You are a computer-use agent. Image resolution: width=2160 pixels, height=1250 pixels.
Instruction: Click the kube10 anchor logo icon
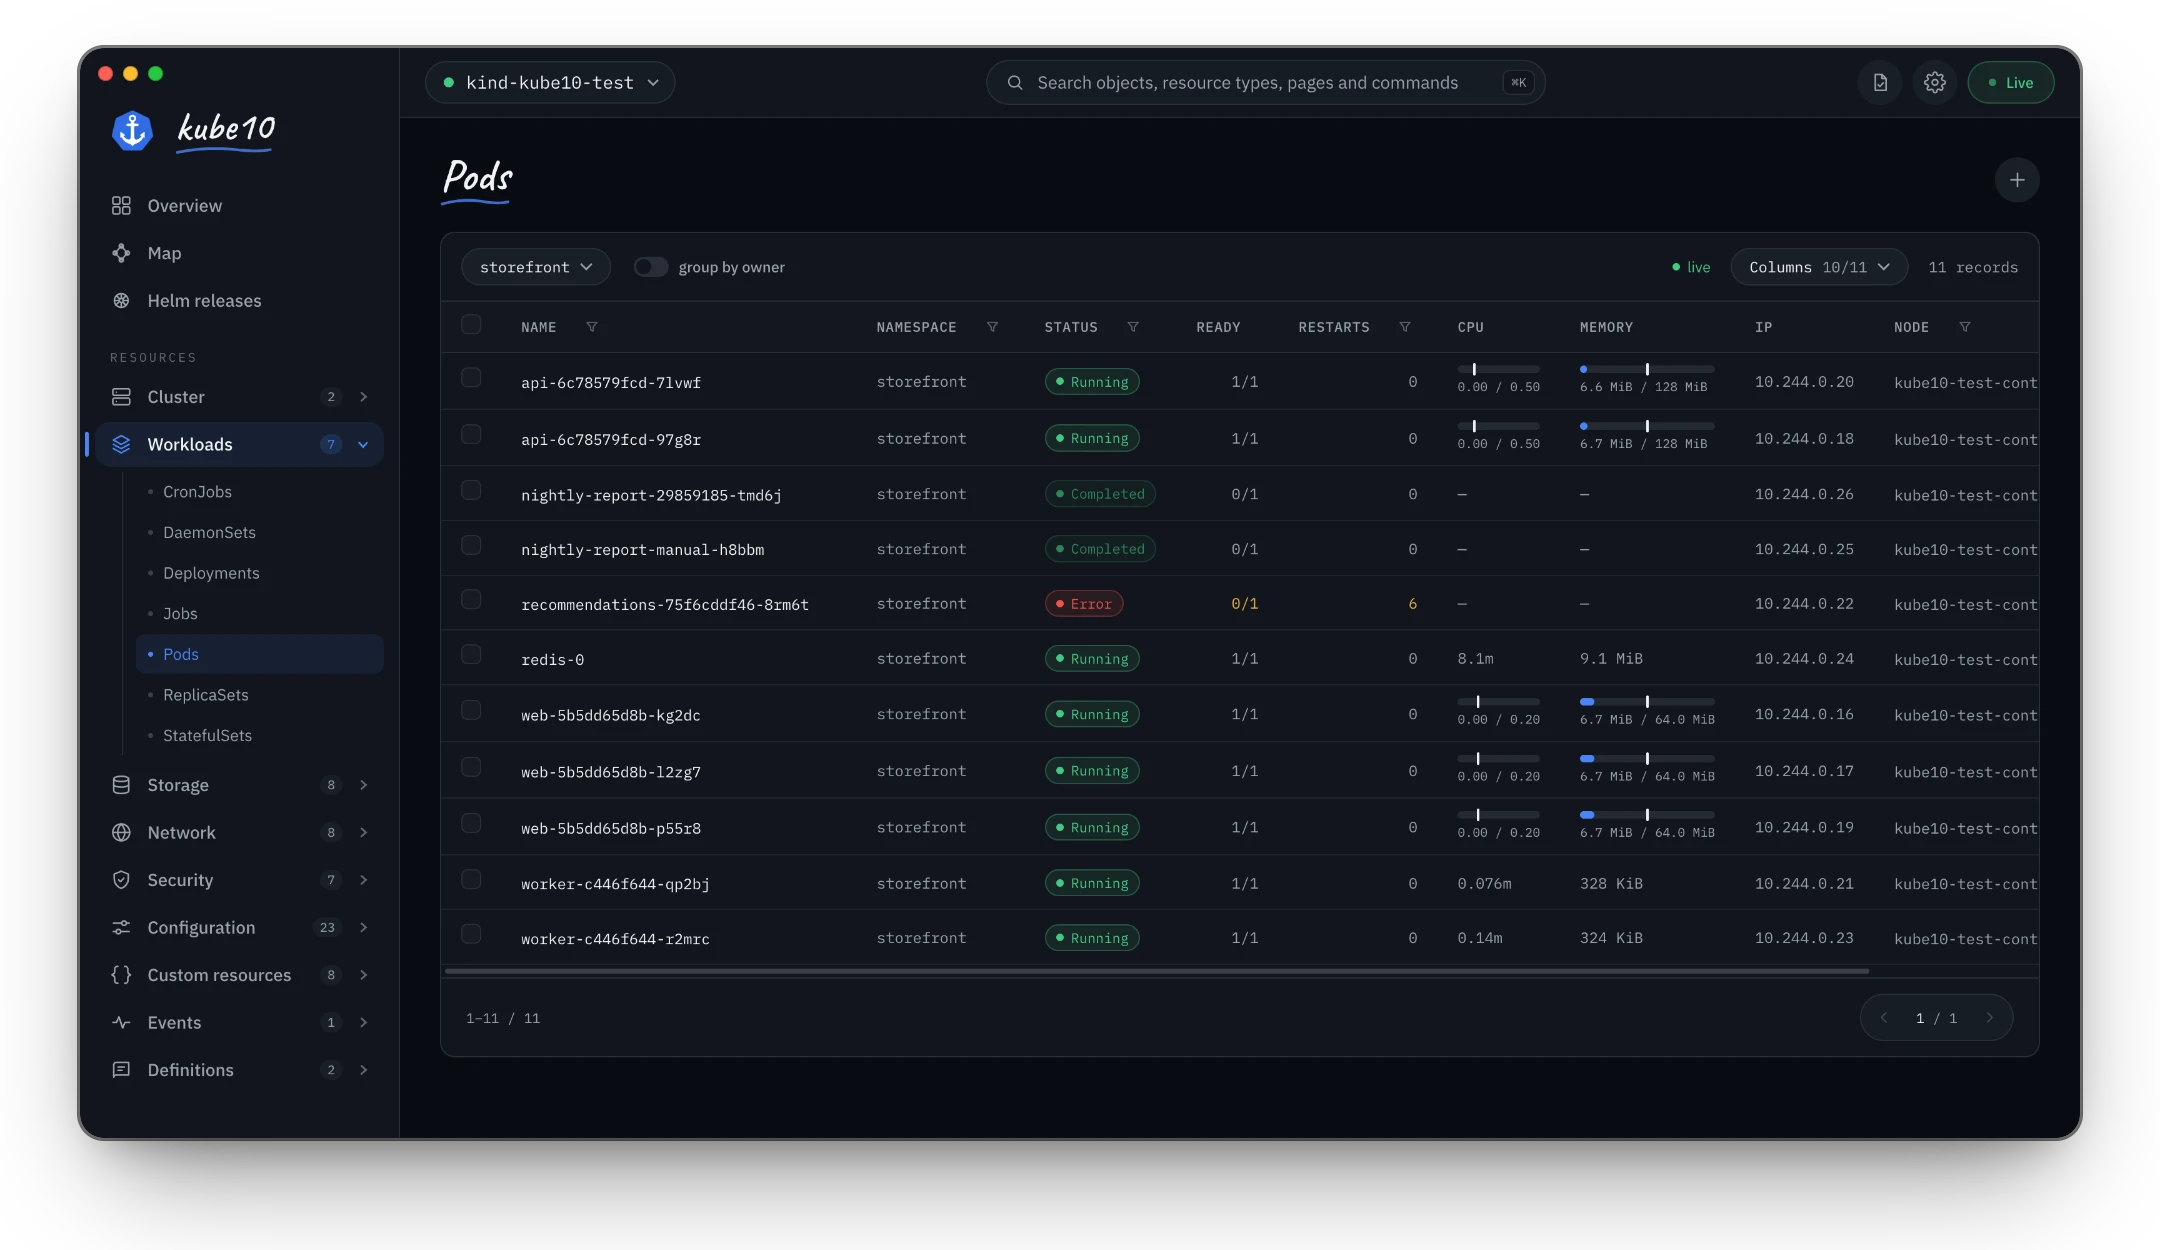[x=132, y=131]
